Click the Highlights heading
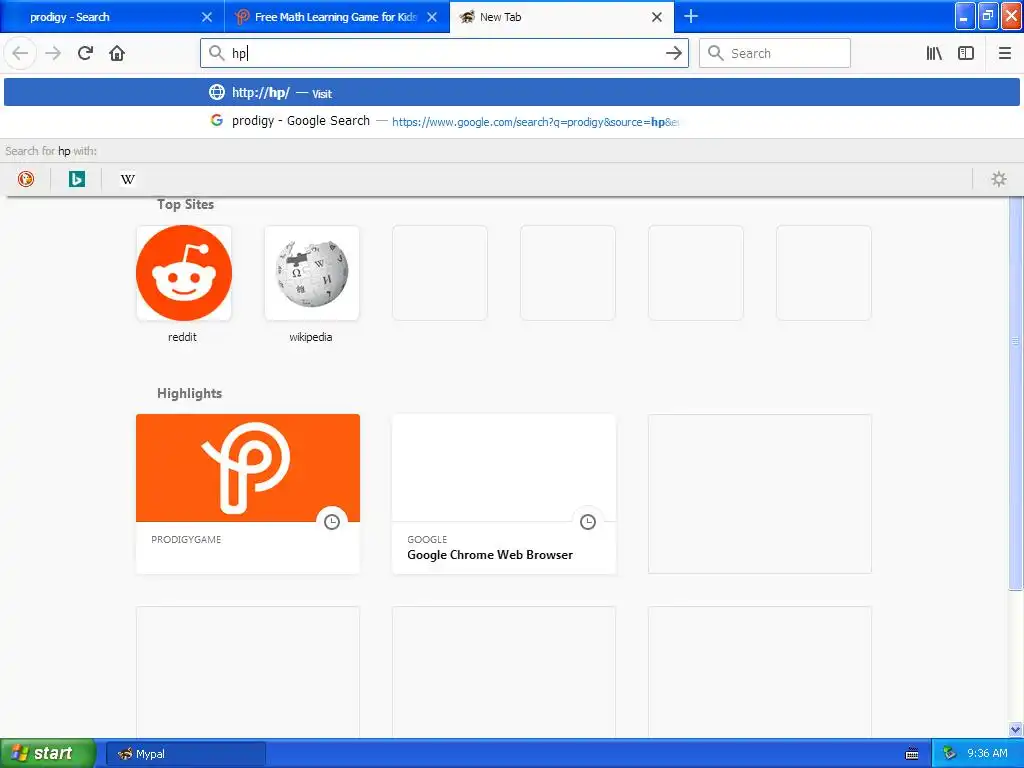The width and height of the screenshot is (1024, 768). [189, 393]
